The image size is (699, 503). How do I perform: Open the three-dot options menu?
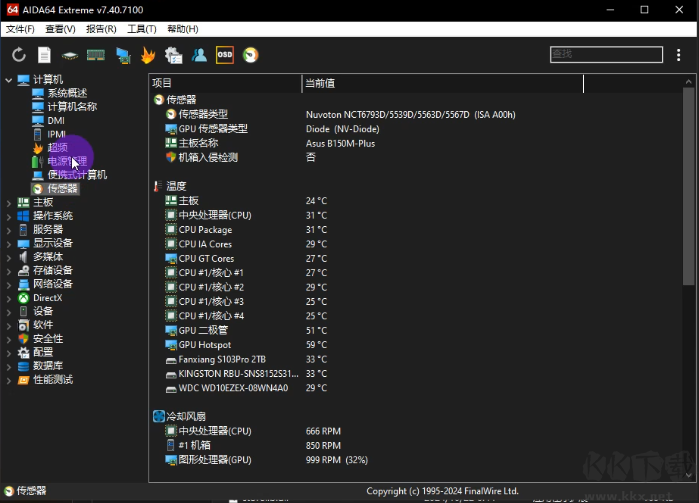678,55
